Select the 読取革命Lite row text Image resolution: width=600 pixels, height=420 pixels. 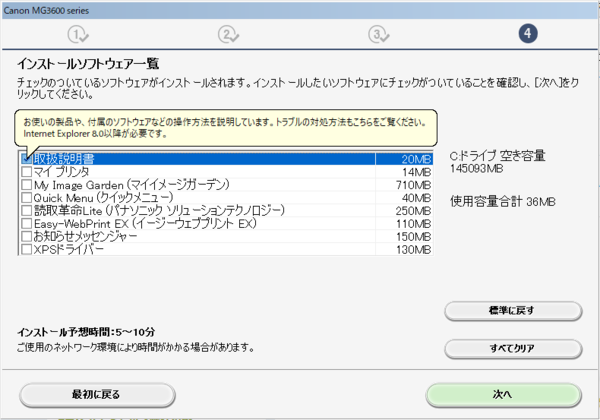pos(160,210)
